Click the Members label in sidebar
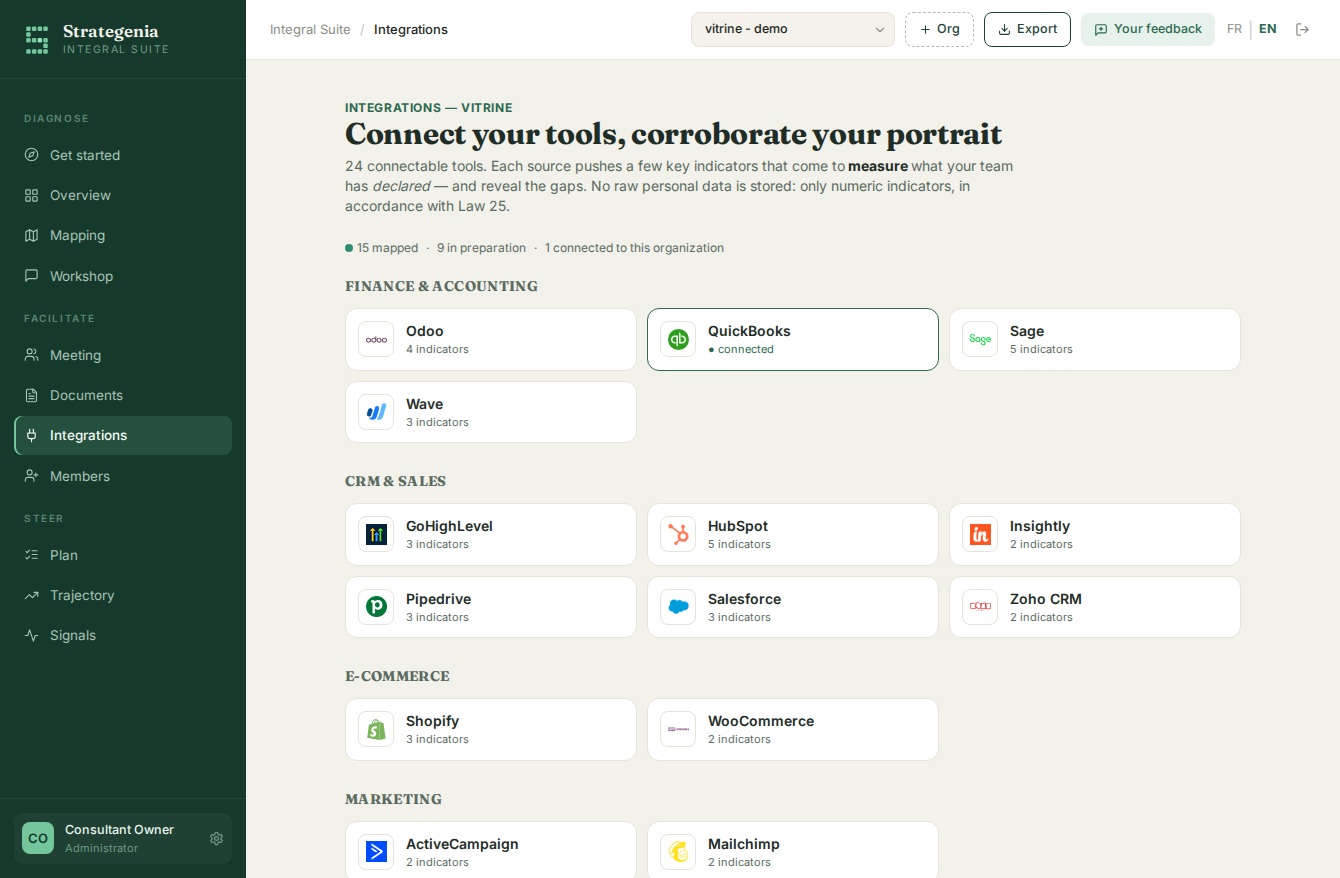1340x878 pixels. 80,476
